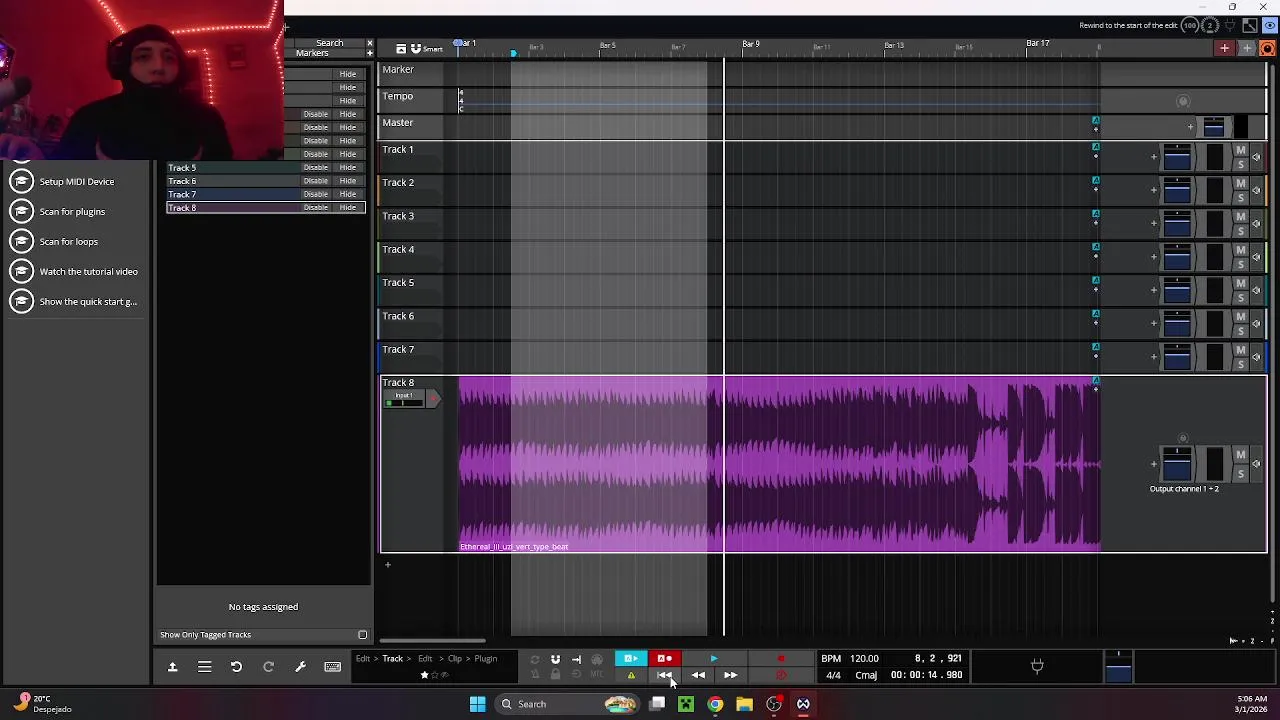Hide Track 8 in track list

coord(347,207)
